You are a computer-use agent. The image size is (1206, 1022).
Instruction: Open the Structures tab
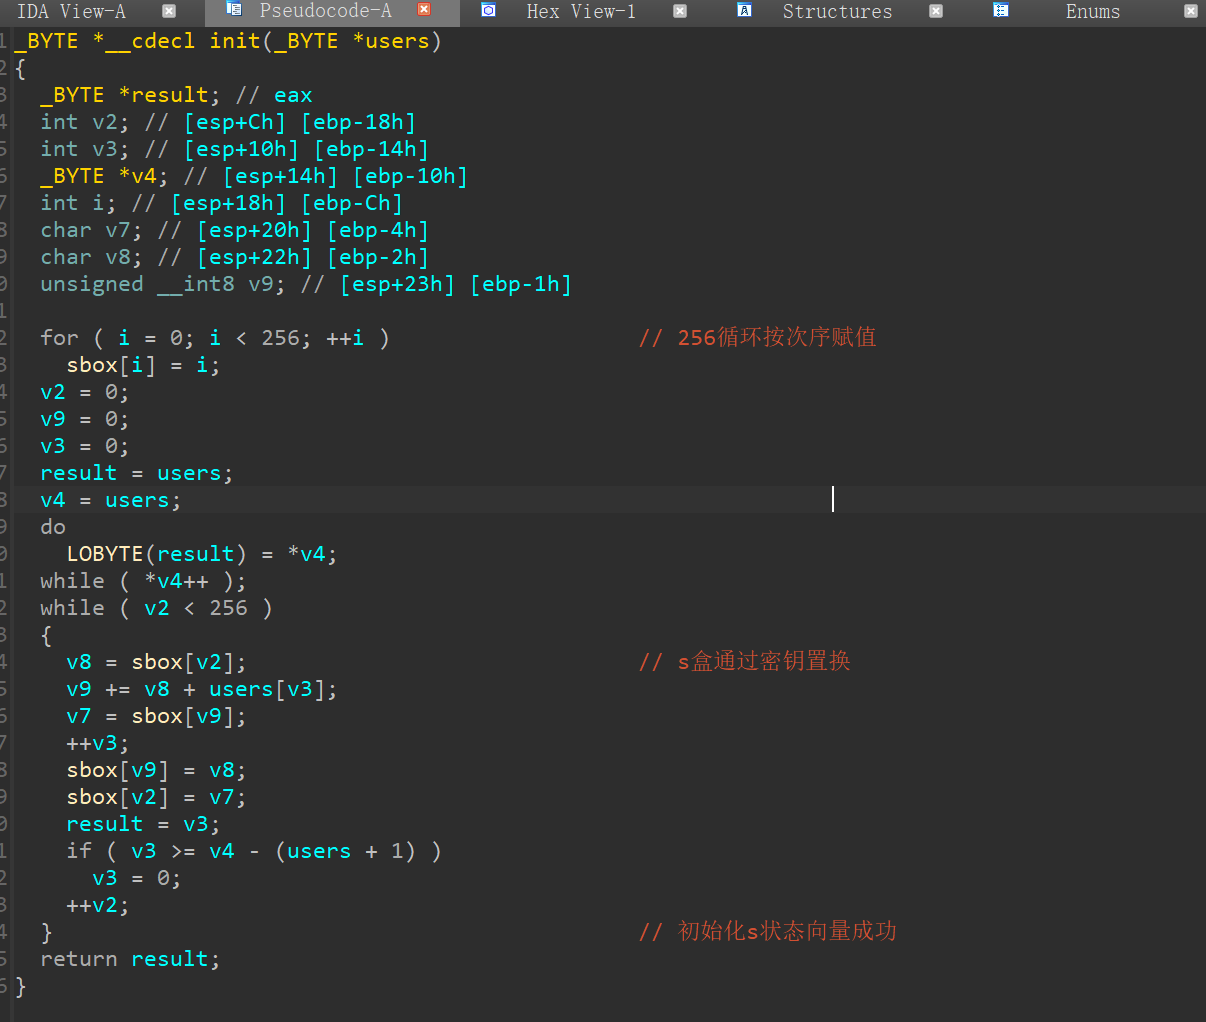point(837,12)
